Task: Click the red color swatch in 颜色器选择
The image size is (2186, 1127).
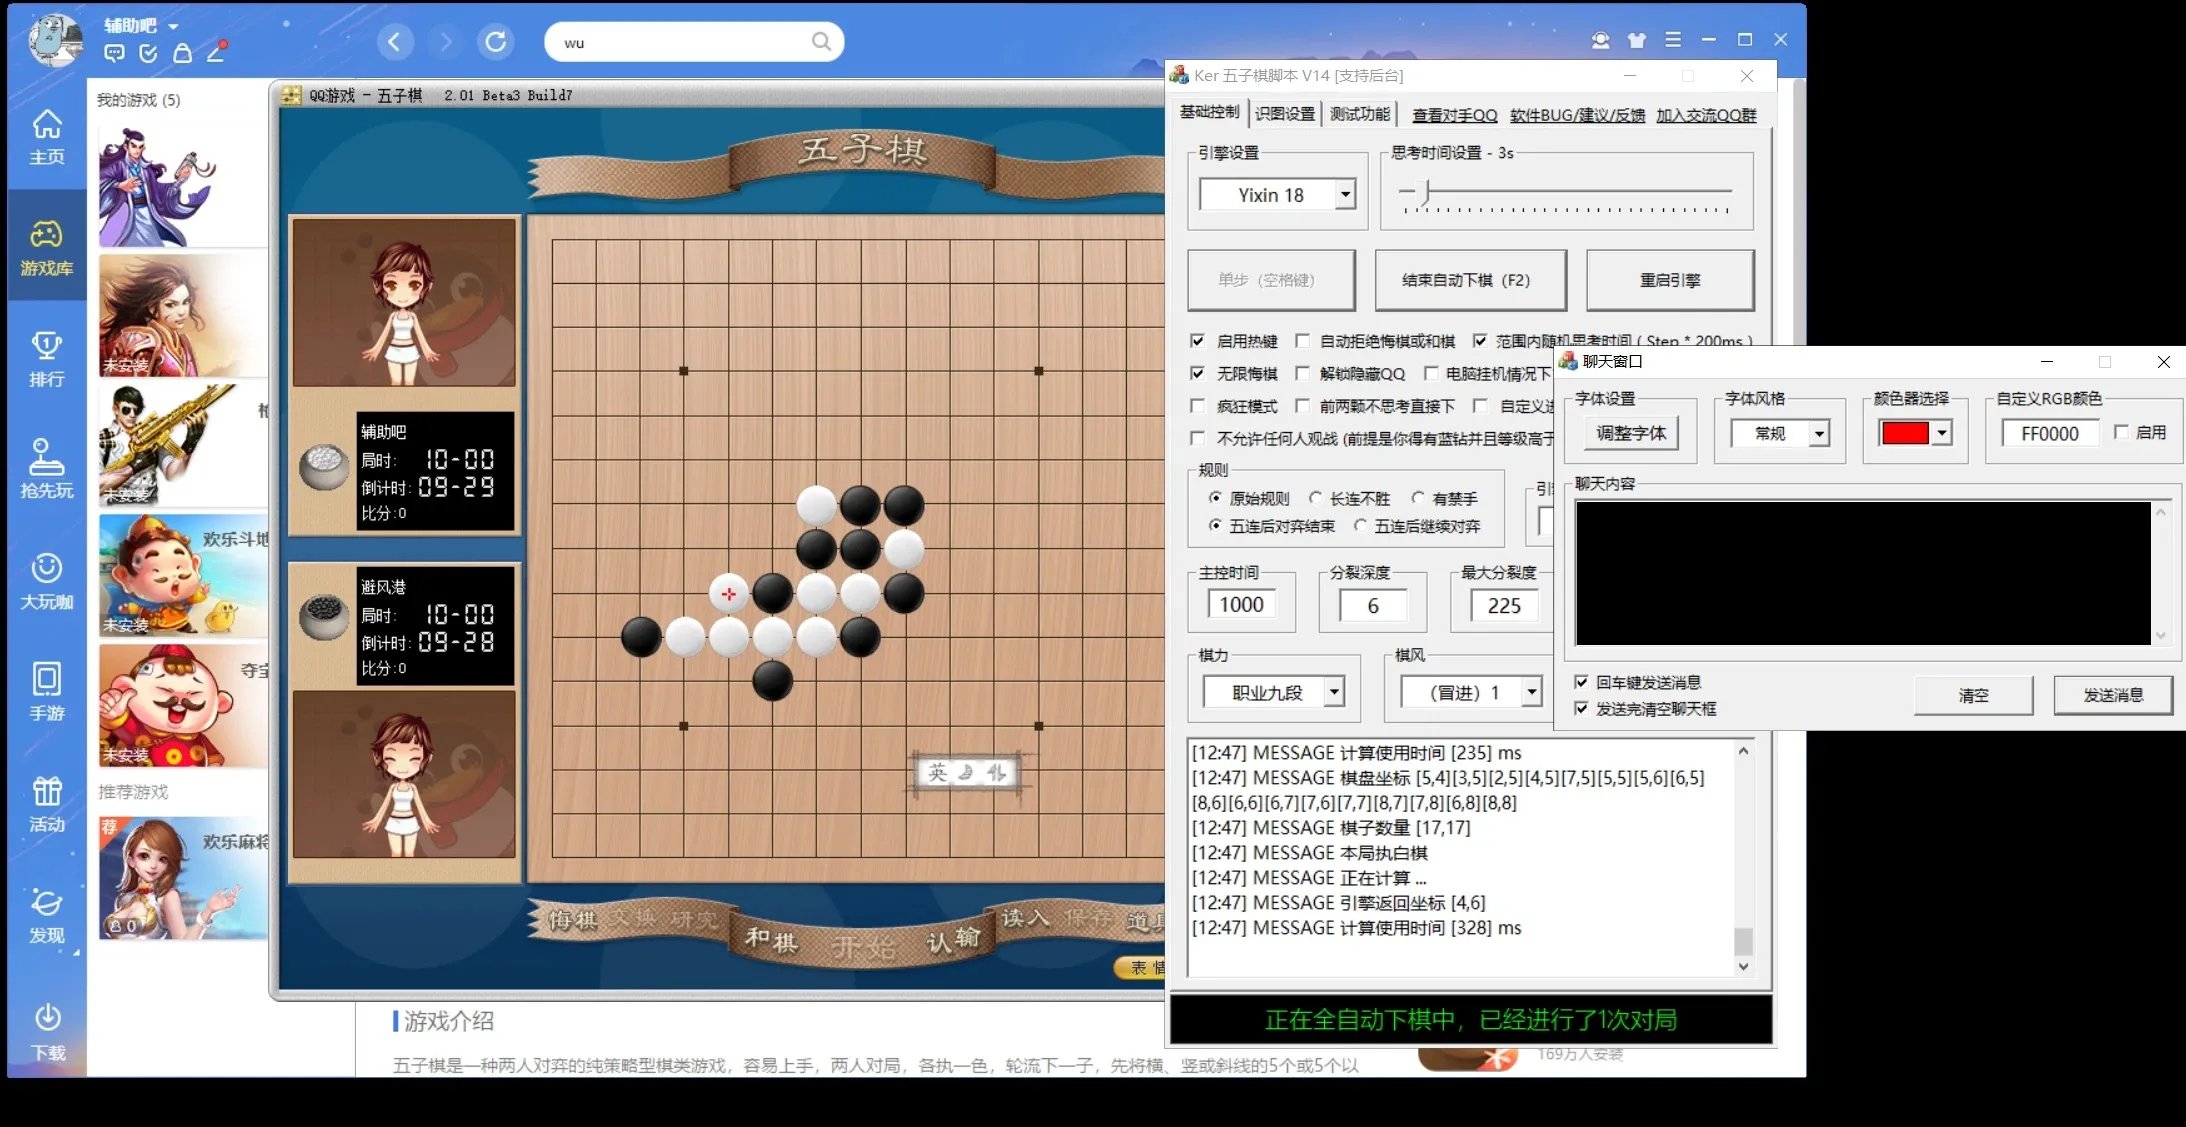Action: 1905,433
